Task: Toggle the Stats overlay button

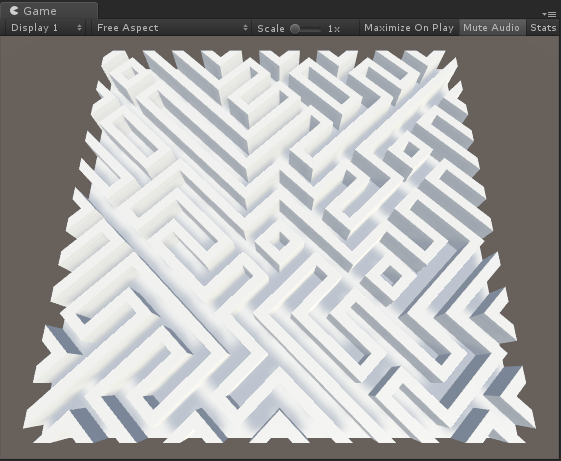Action: point(543,28)
